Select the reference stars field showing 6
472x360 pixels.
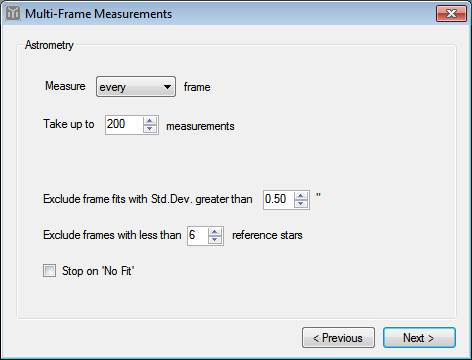click(x=198, y=236)
